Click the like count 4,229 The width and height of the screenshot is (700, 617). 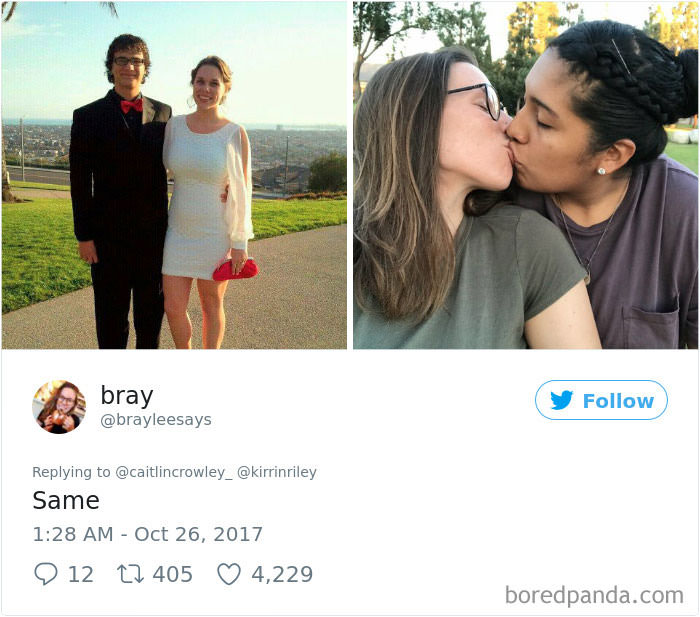coord(282,574)
